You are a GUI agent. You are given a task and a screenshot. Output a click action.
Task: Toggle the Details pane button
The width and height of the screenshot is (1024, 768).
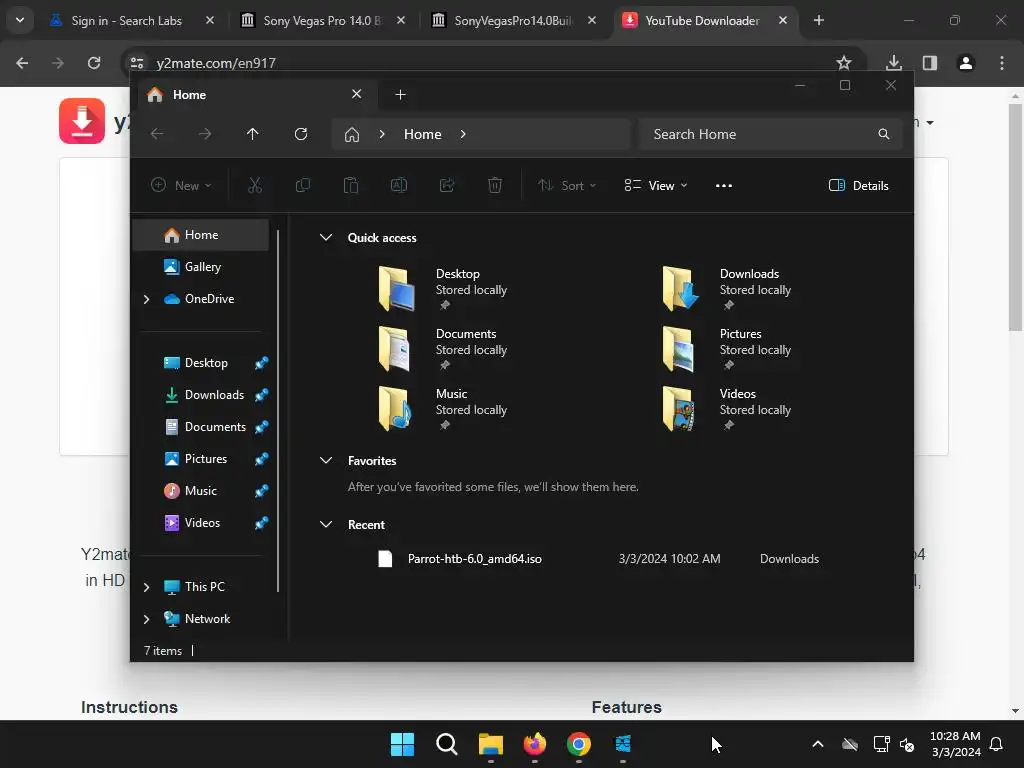[x=858, y=185]
